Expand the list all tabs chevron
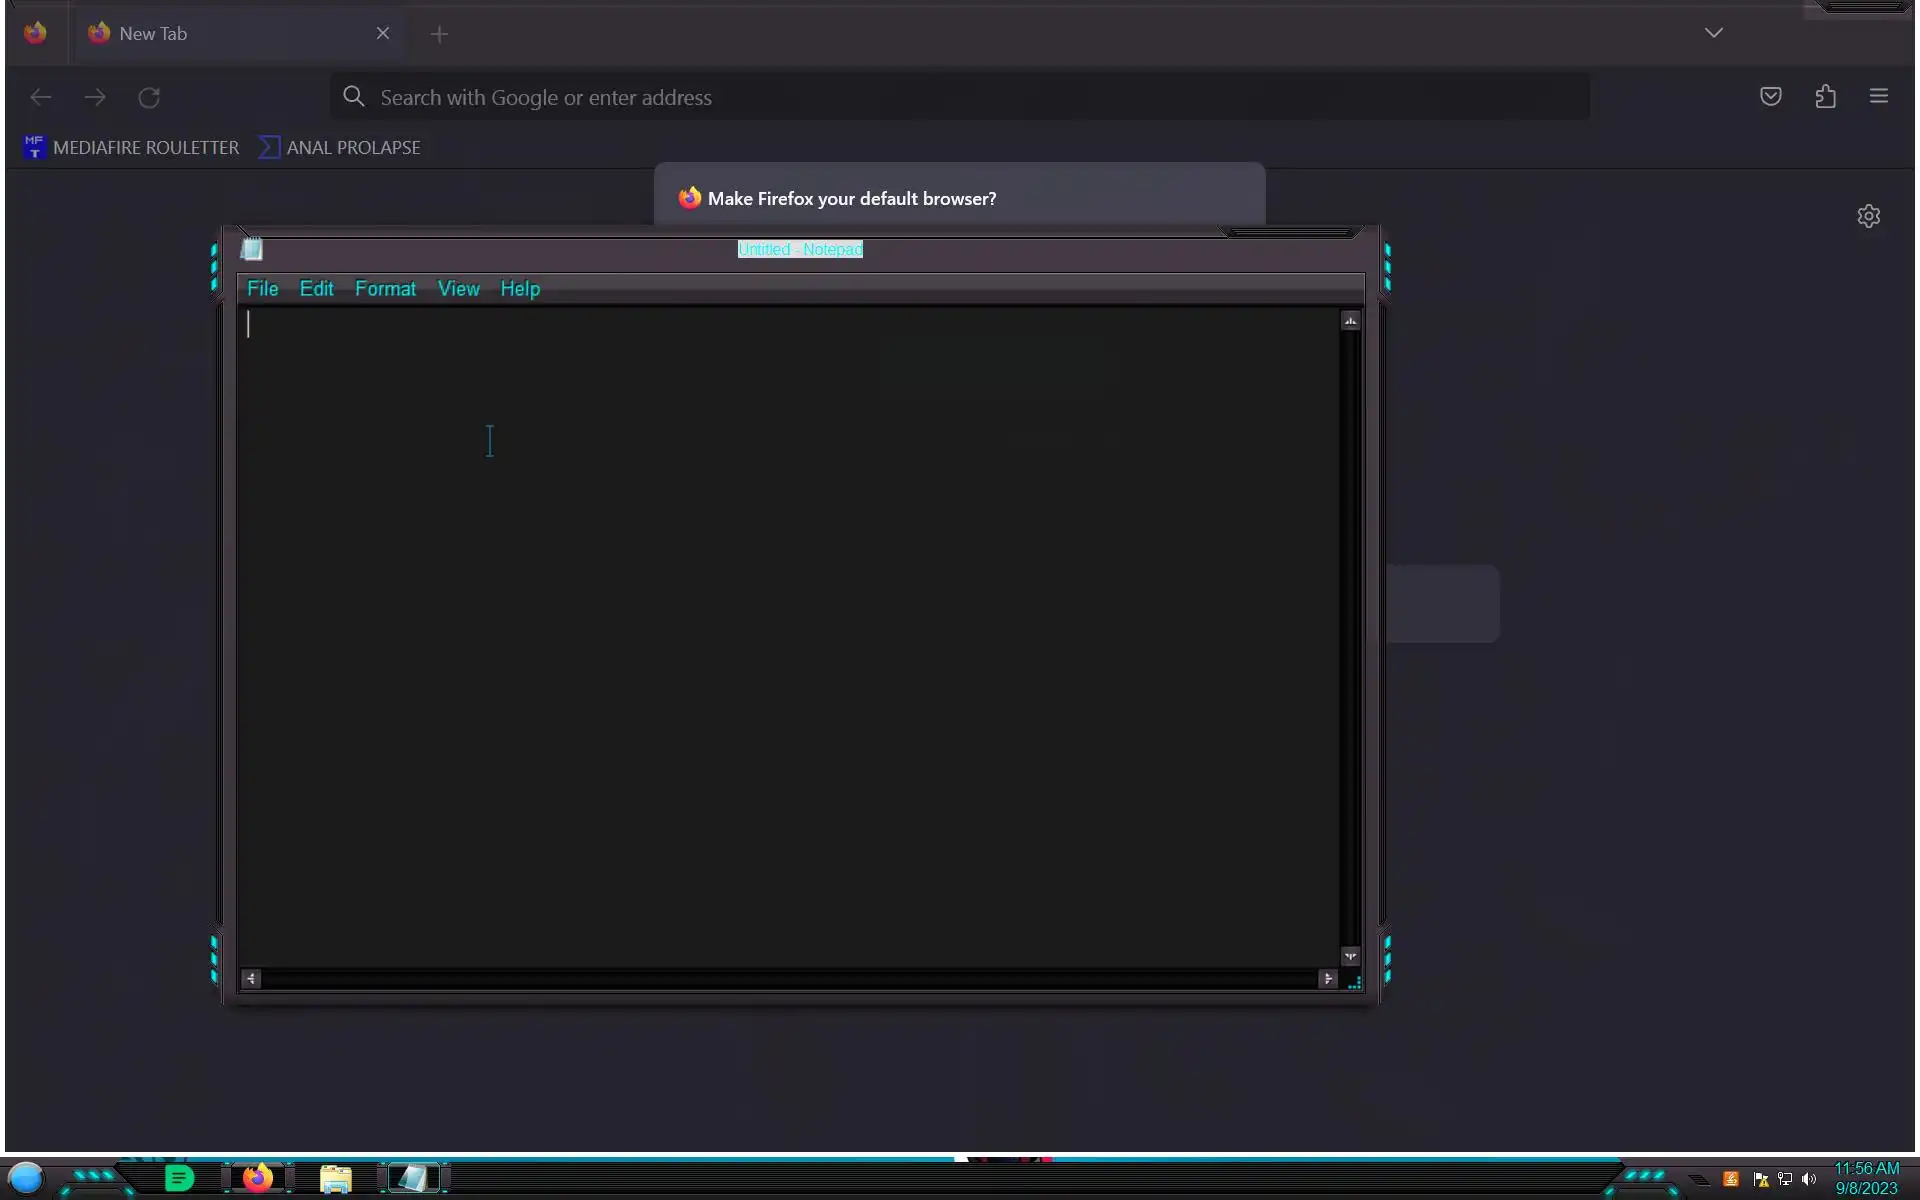The image size is (1920, 1200). (x=1713, y=33)
